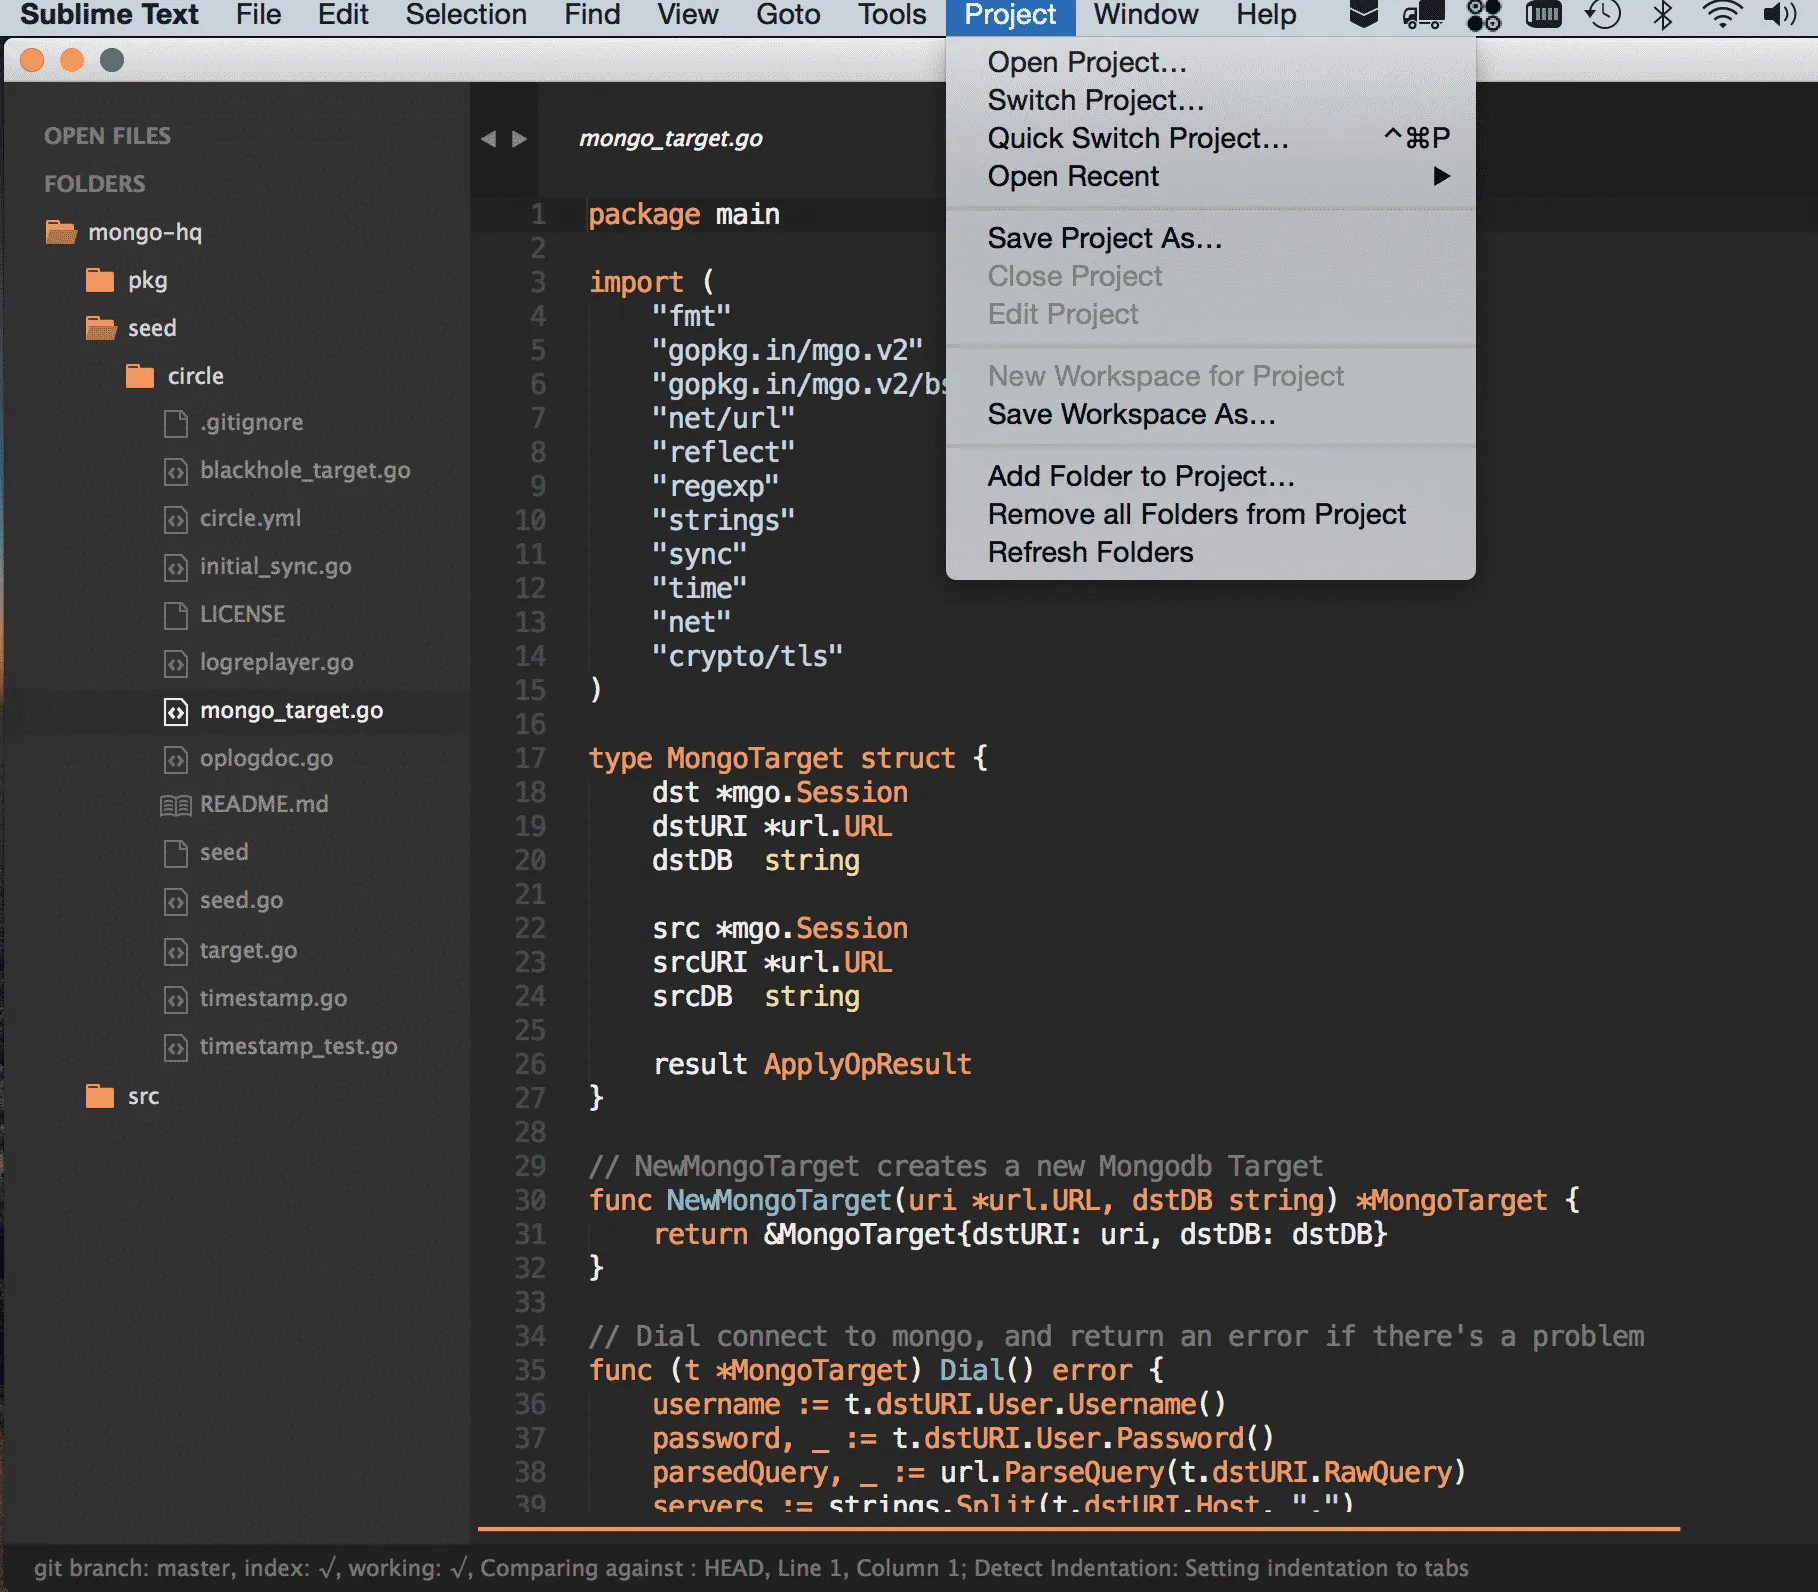
Task: Open the Open Recent submenu
Action: click(x=1074, y=176)
